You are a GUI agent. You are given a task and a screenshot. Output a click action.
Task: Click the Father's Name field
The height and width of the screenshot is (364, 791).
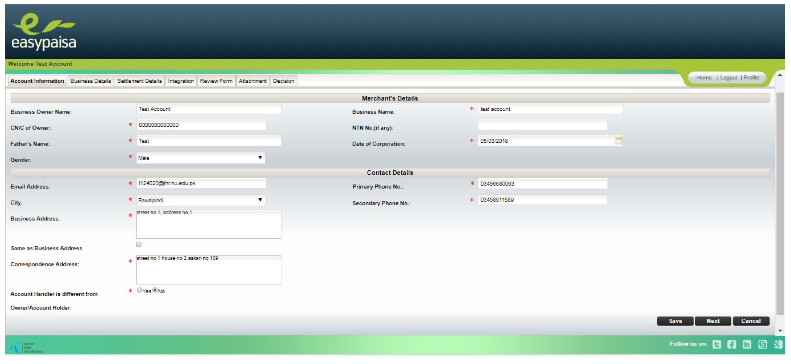pyautogui.click(x=209, y=141)
